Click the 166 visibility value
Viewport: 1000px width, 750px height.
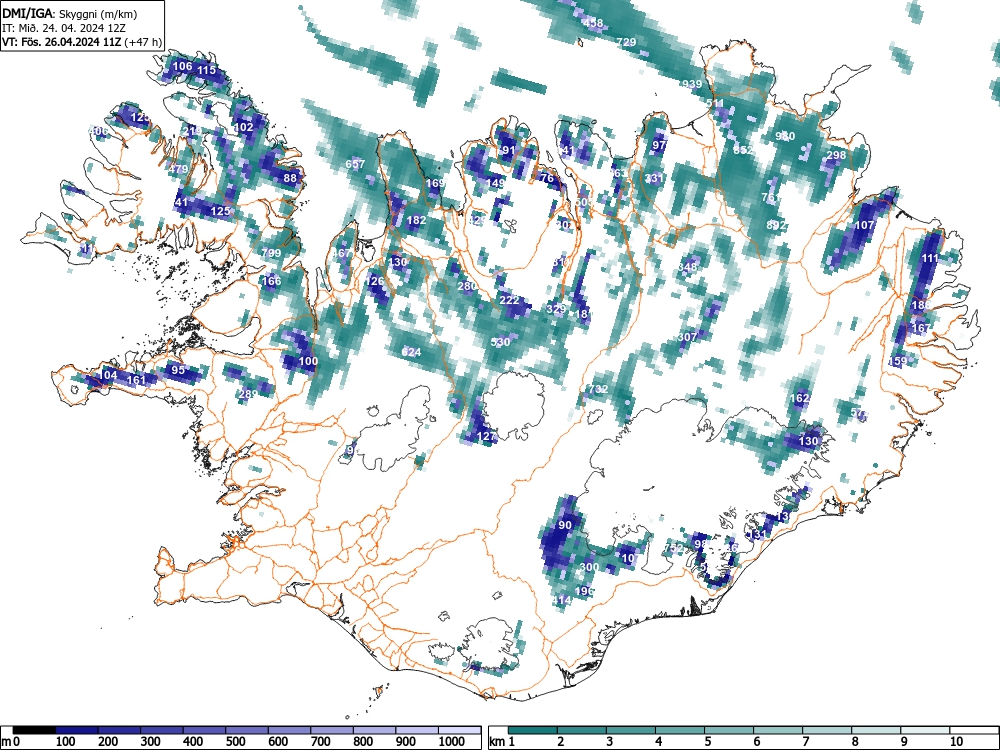click(272, 281)
